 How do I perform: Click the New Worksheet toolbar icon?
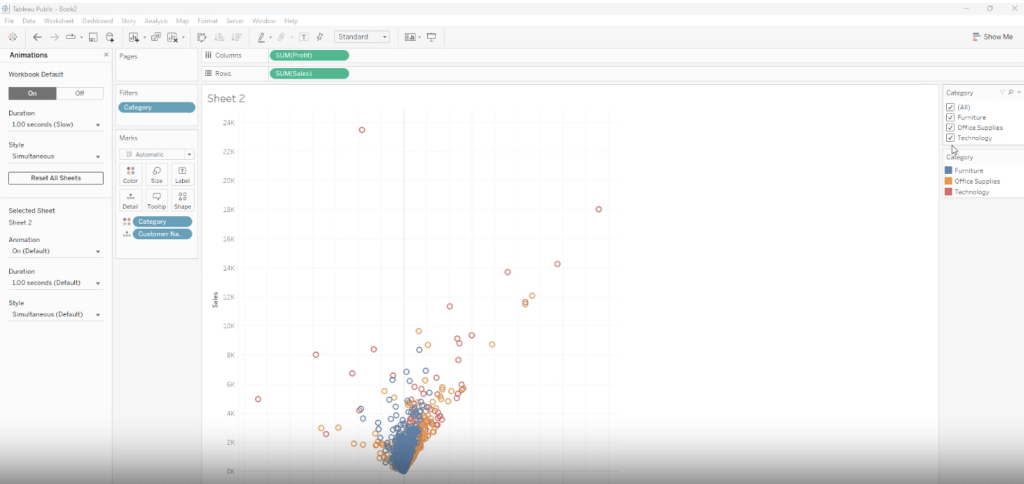133,37
